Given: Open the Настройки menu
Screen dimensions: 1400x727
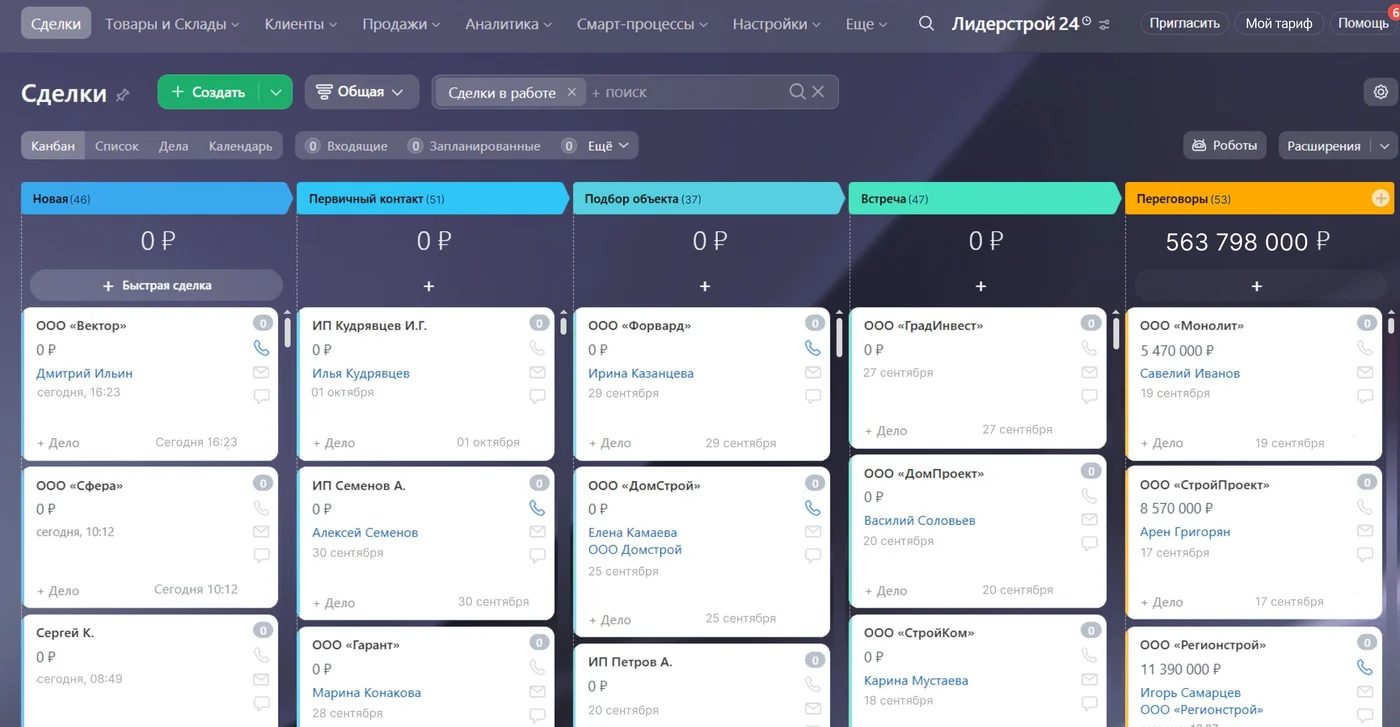Looking at the screenshot, I should pyautogui.click(x=777, y=24).
